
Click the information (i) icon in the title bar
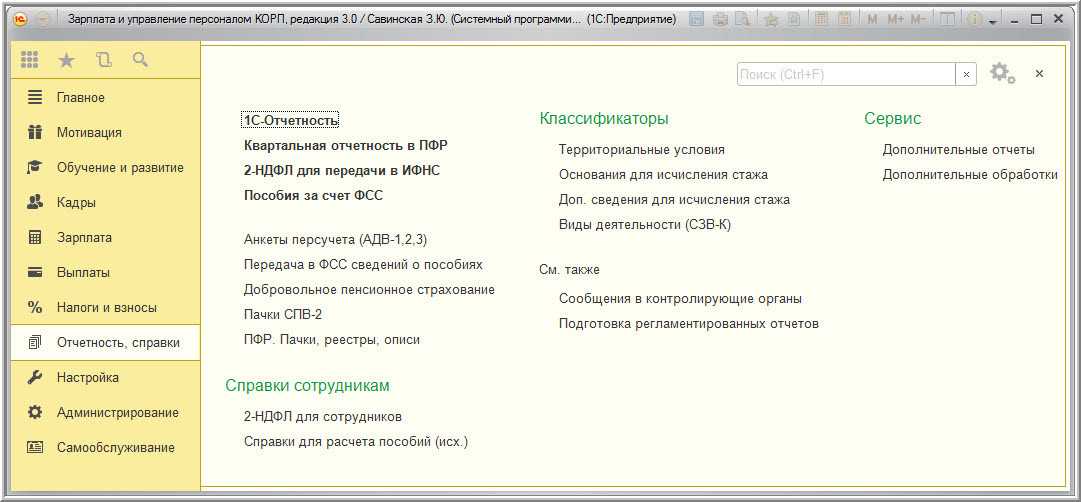coord(975,19)
